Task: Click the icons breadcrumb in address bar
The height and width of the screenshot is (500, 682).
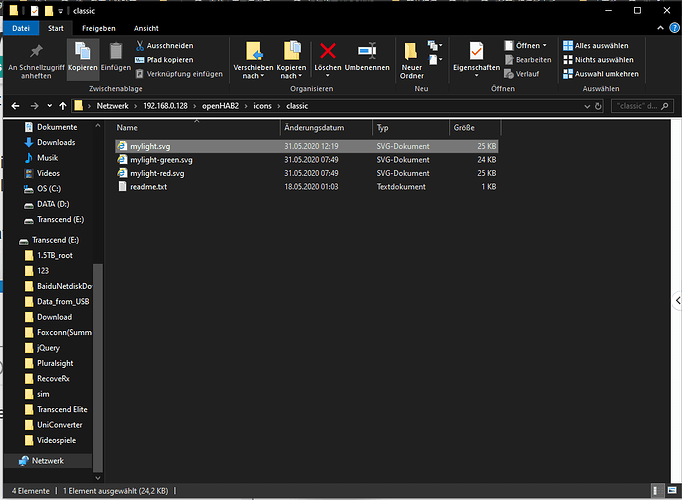Action: [262, 106]
